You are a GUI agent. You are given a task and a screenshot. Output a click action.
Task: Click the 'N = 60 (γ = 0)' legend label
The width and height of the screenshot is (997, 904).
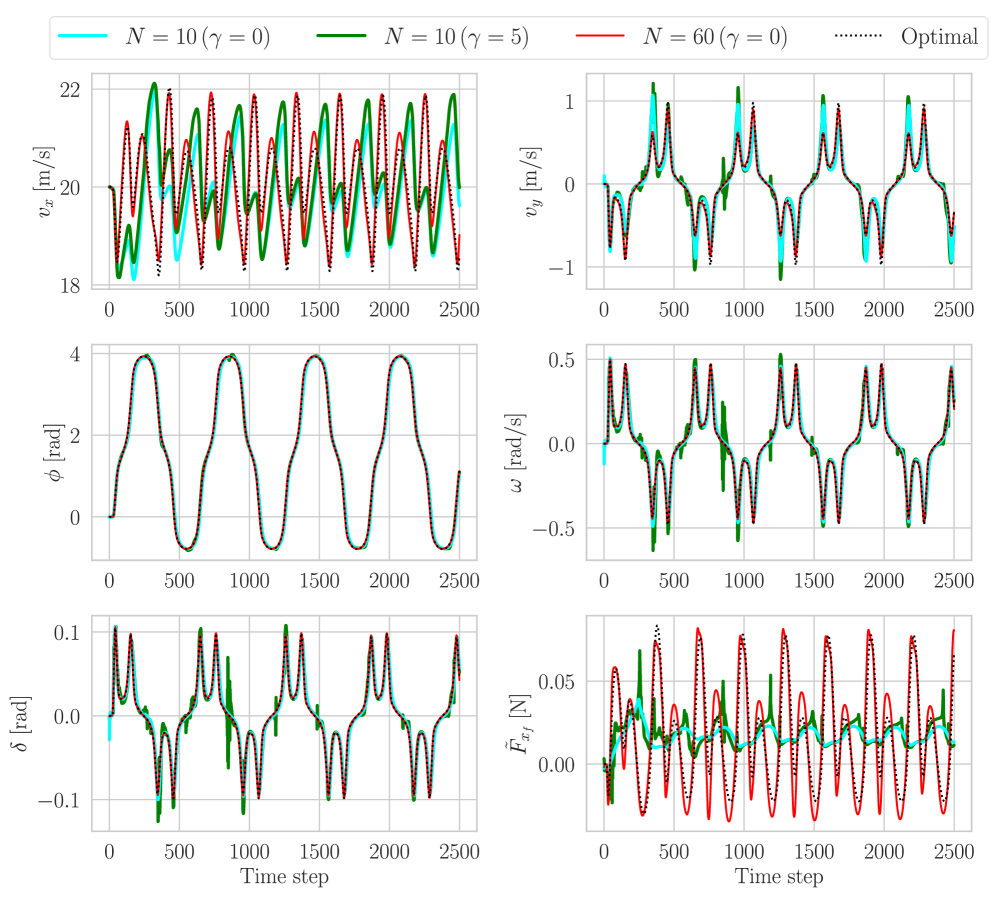(715, 37)
